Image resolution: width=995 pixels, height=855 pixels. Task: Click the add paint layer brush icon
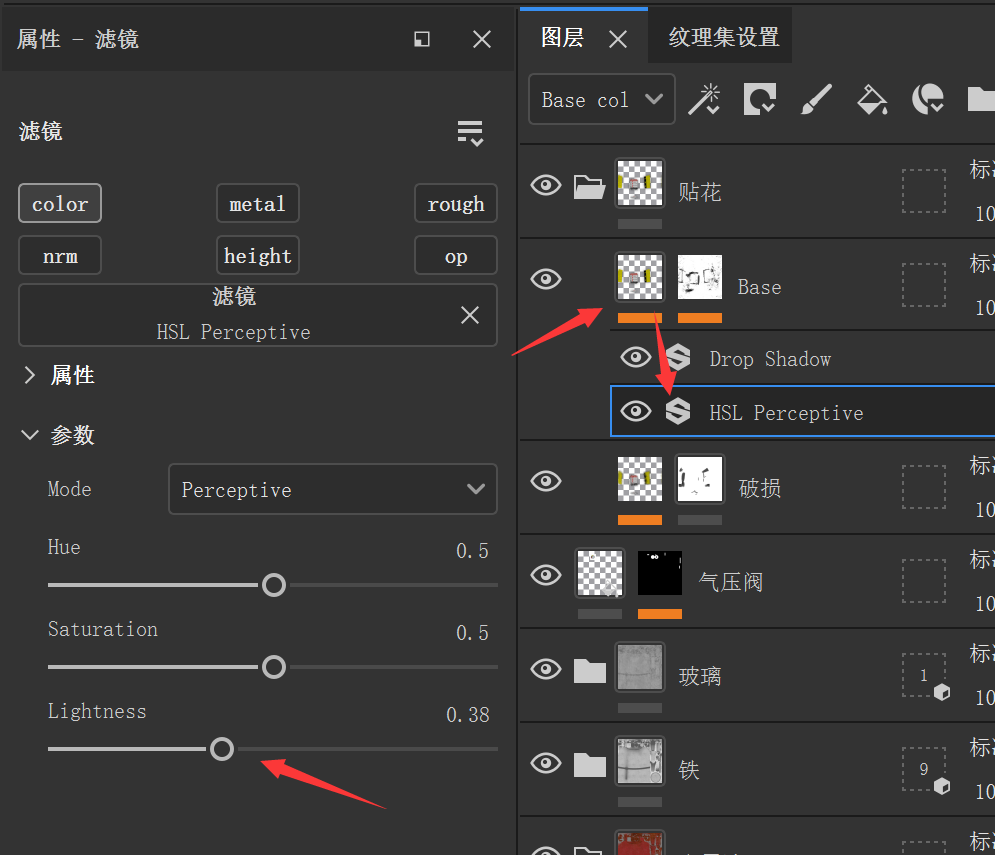[x=816, y=99]
